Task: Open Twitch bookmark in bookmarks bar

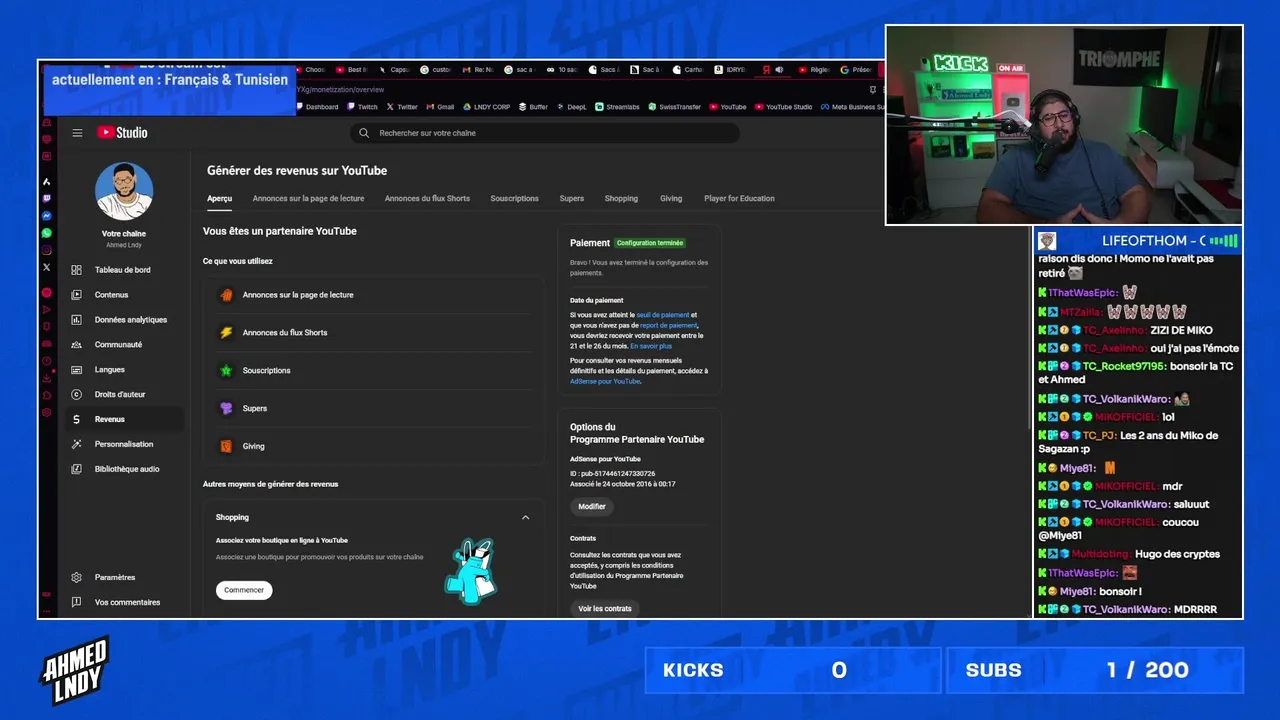Action: click(362, 107)
